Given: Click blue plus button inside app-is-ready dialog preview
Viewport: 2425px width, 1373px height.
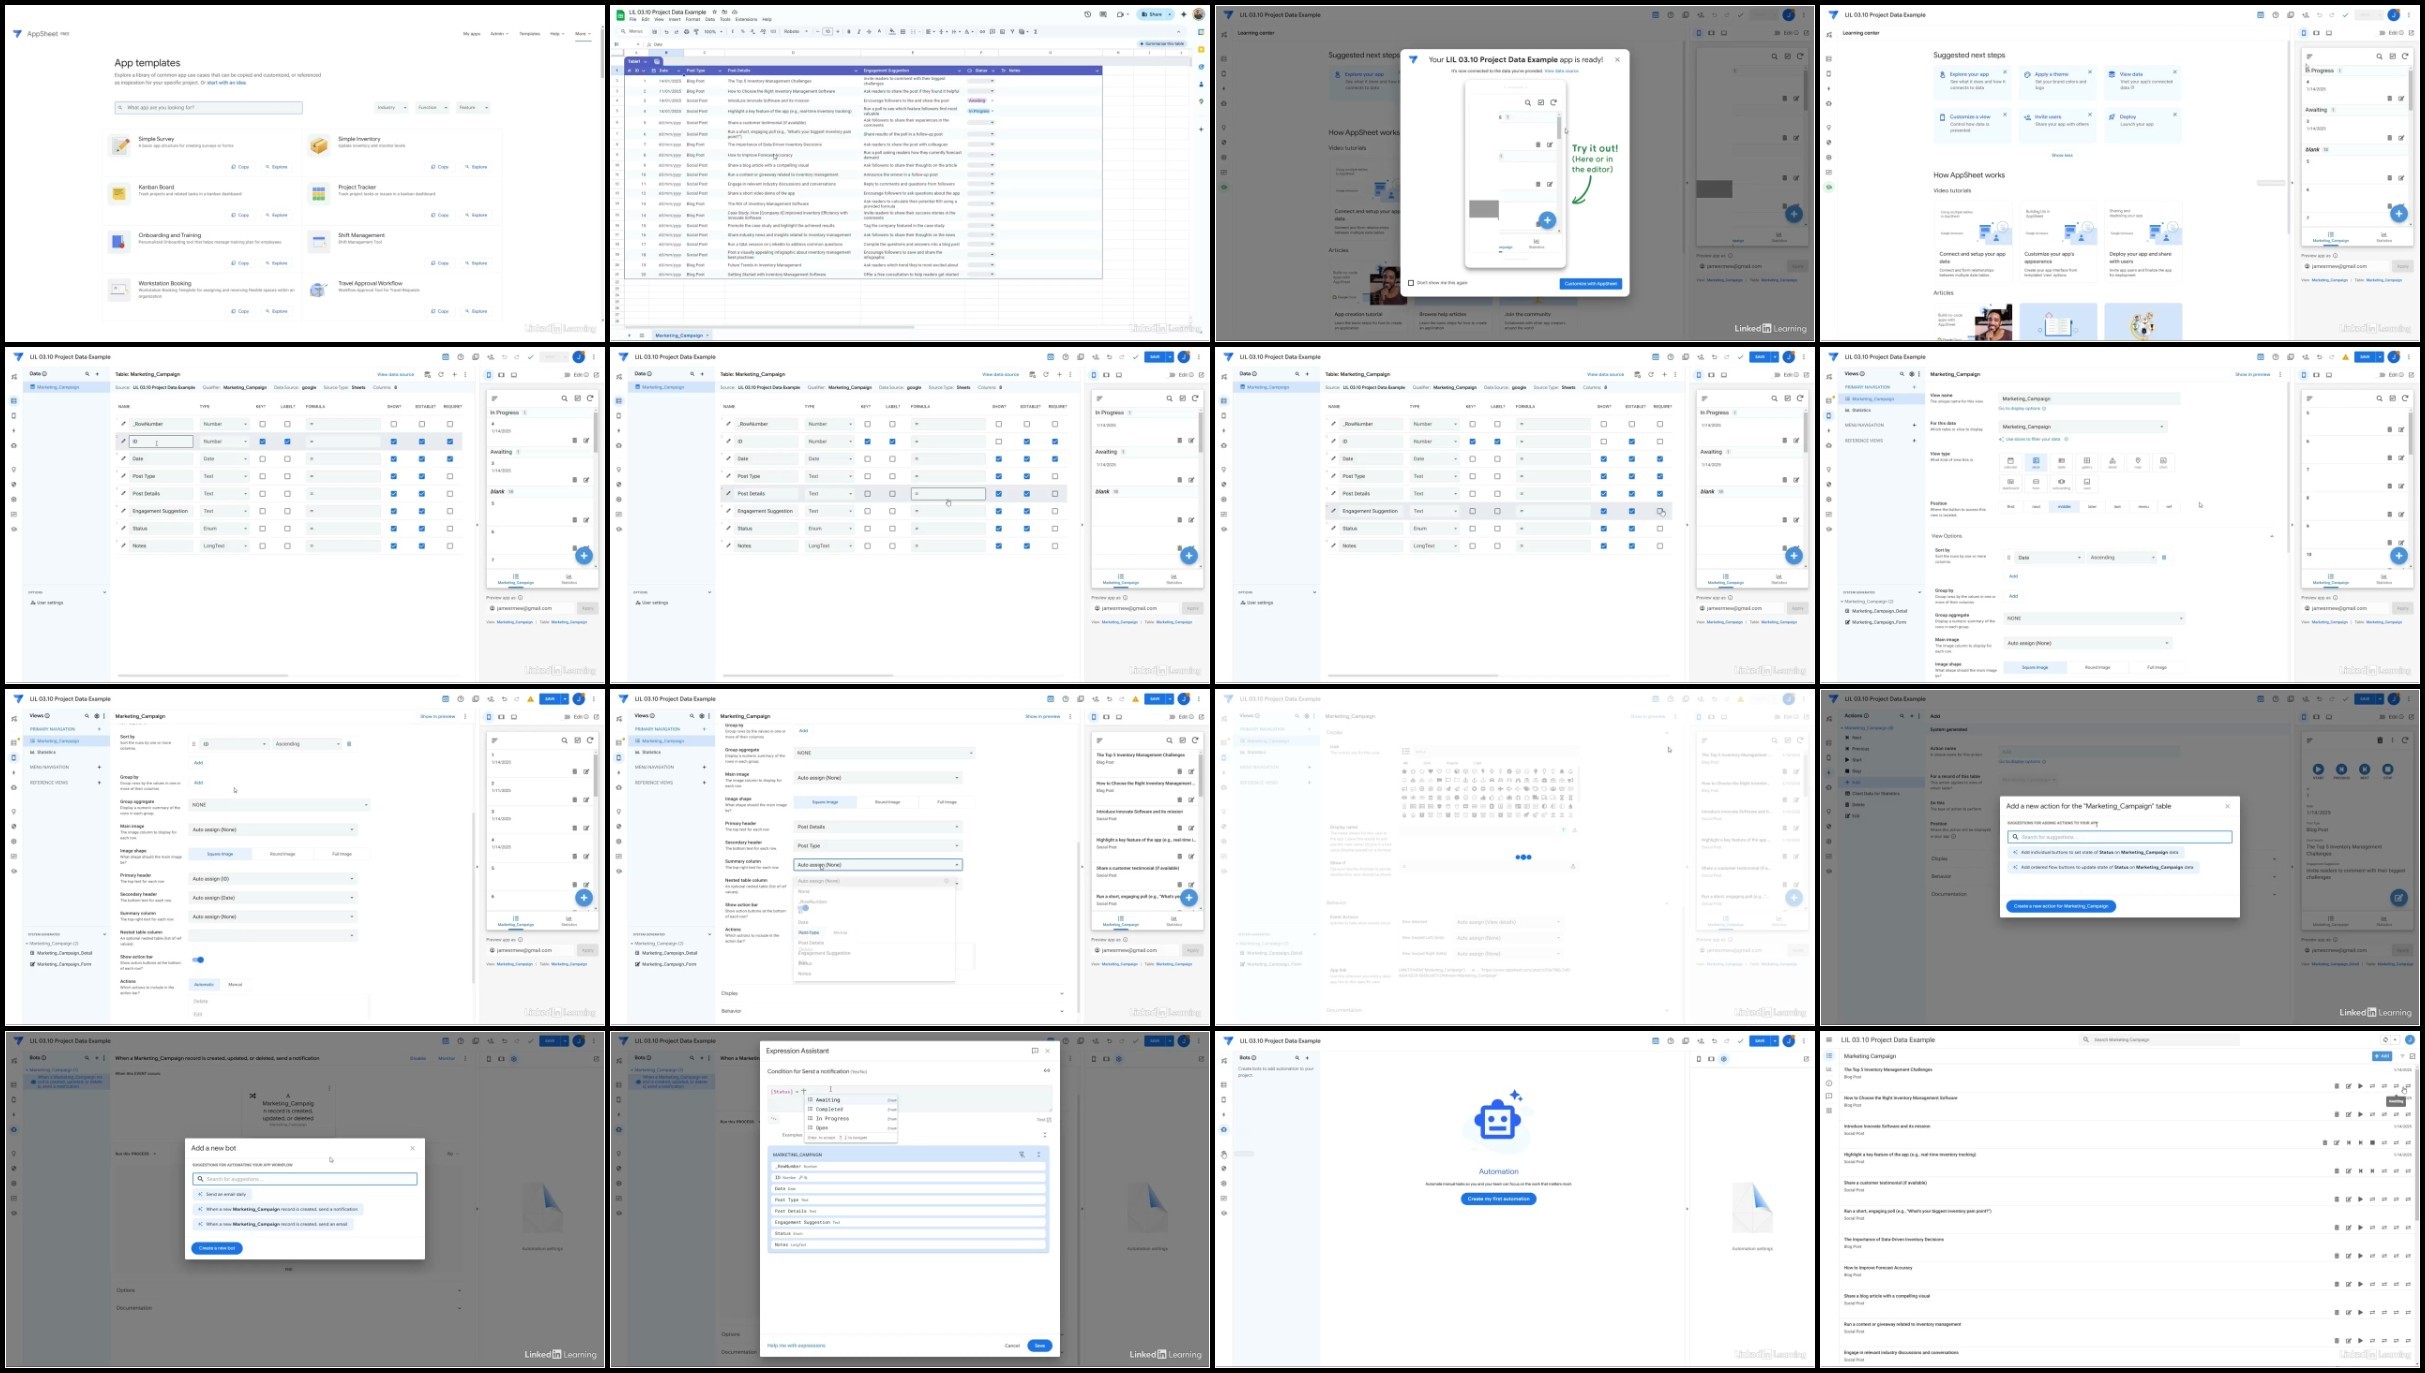Looking at the screenshot, I should [x=1547, y=220].
